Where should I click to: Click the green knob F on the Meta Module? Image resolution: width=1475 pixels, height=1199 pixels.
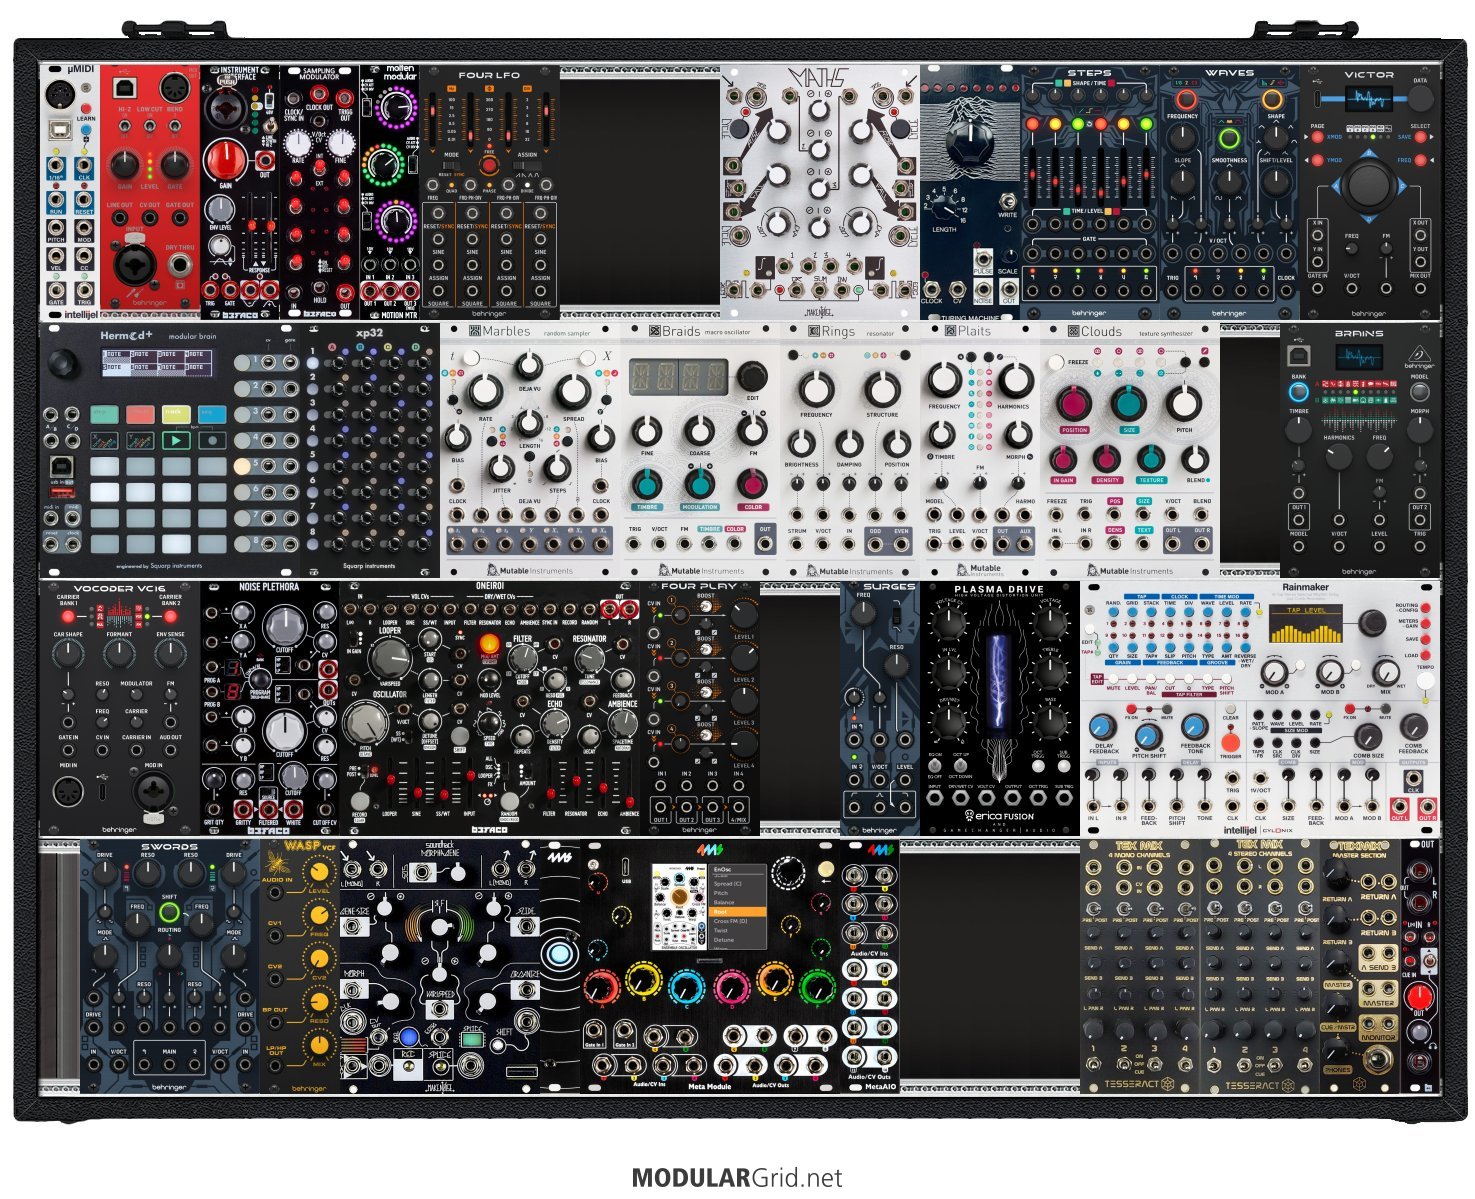pyautogui.click(x=817, y=986)
